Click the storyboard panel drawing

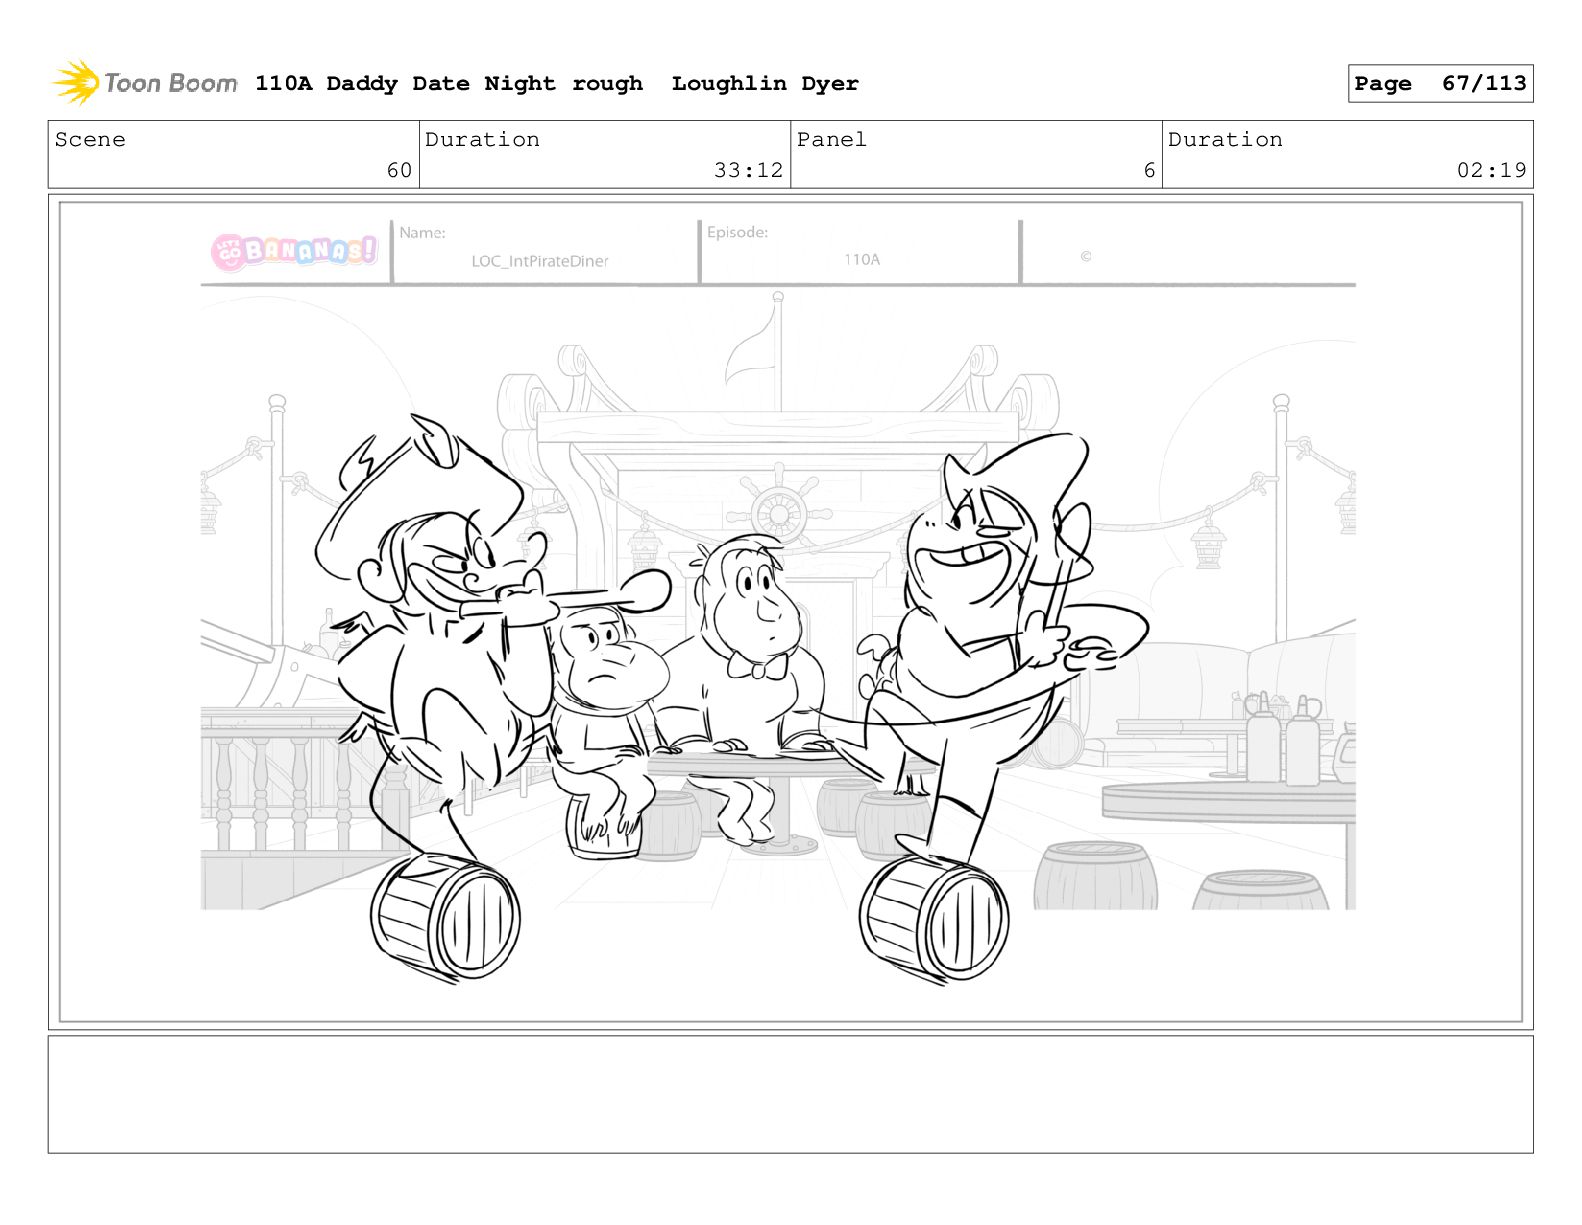(x=790, y=612)
